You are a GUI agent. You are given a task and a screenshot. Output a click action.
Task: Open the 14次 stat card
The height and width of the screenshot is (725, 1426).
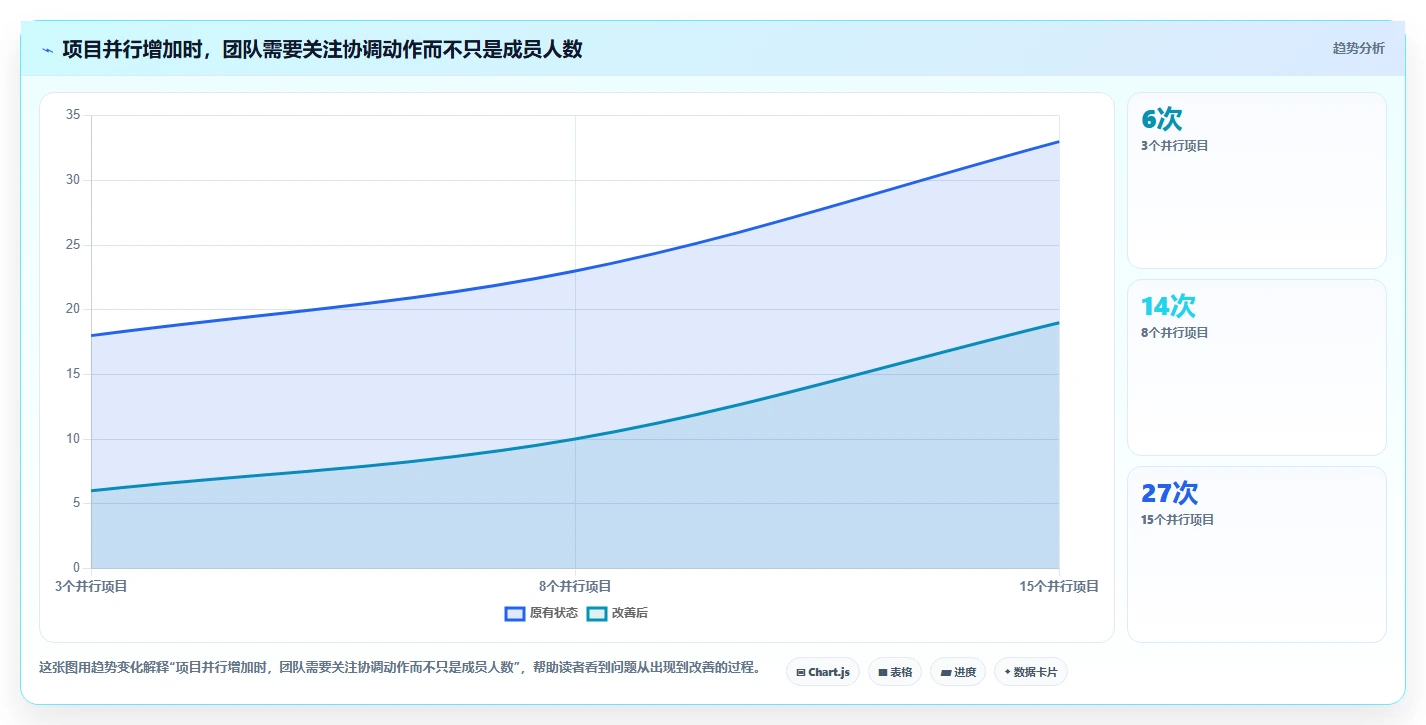tap(1257, 367)
